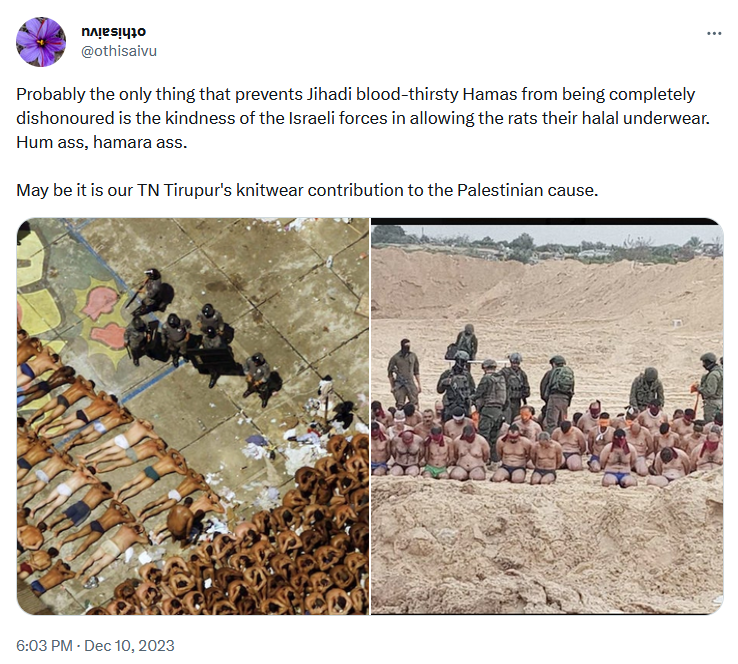Open the left aerial-view photo
Viewport: 738px width, 664px height.
coord(192,416)
